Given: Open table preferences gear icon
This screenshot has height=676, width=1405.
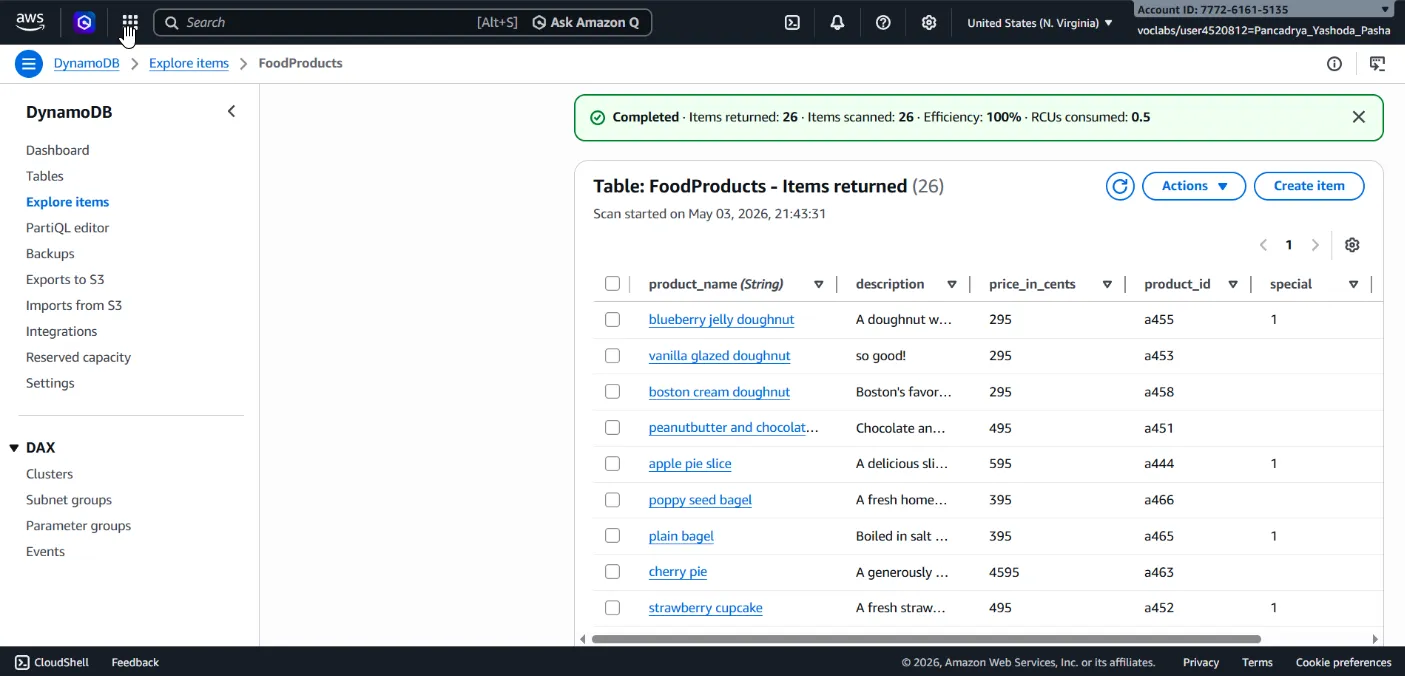Looking at the screenshot, I should (x=1352, y=245).
